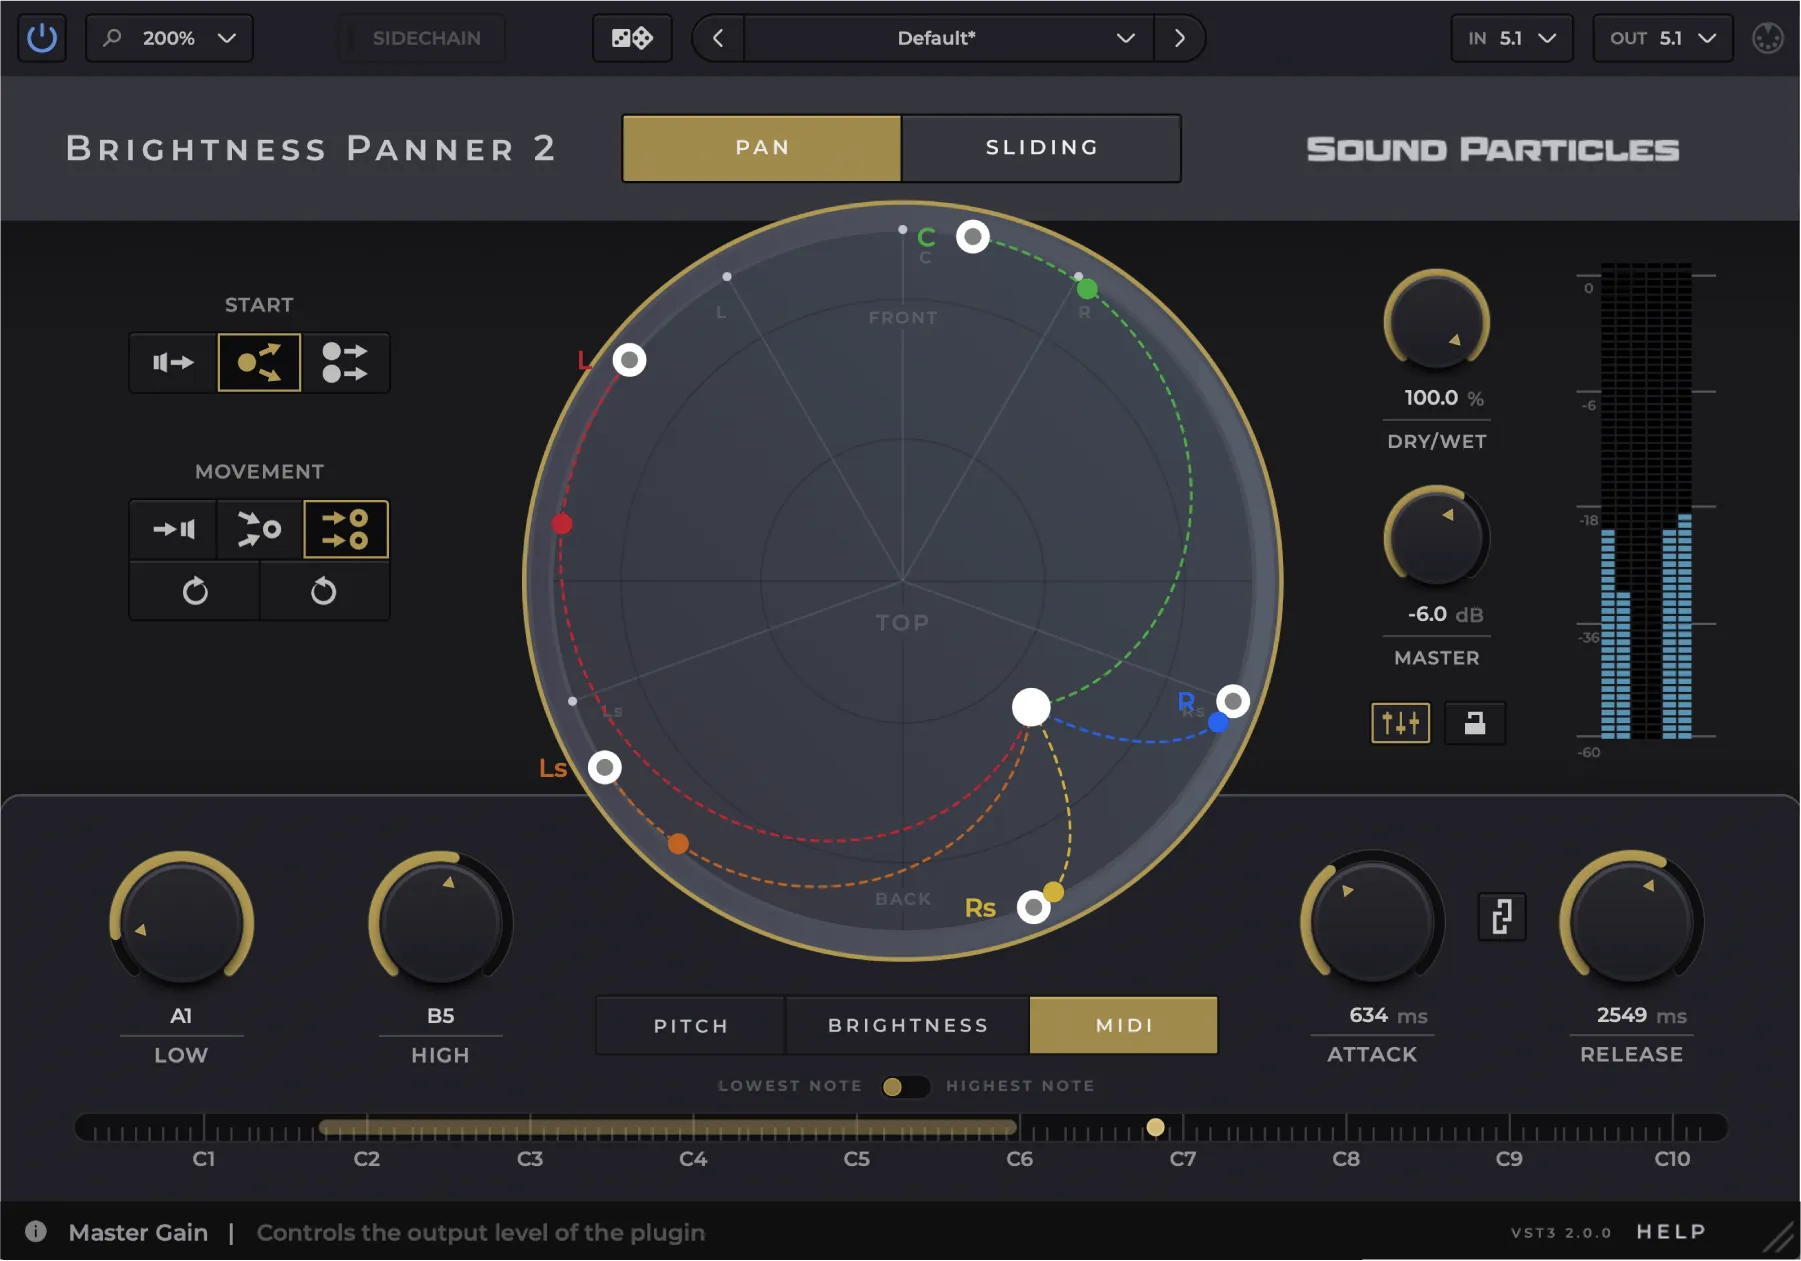Screen dimensions: 1801x1261
Task: Toggle the Lowest/Highest Note switch
Action: click(905, 1086)
